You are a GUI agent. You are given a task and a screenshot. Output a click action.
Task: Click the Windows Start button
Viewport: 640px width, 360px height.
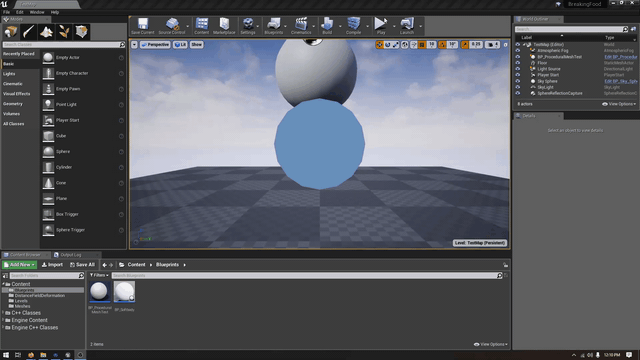point(6,355)
